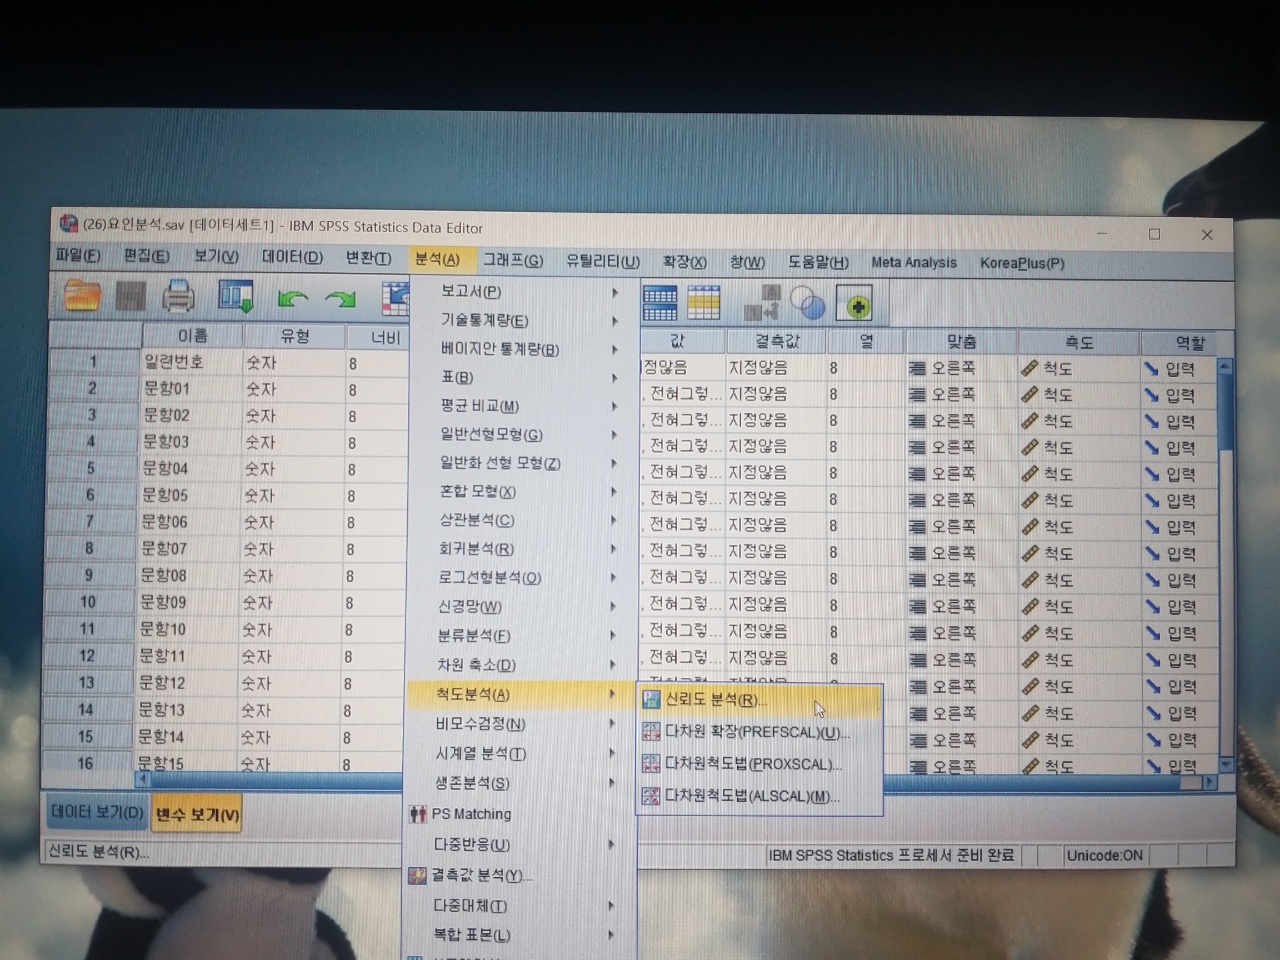
Task: Click the 입력 role cell for 일련번호
Action: click(x=1179, y=369)
